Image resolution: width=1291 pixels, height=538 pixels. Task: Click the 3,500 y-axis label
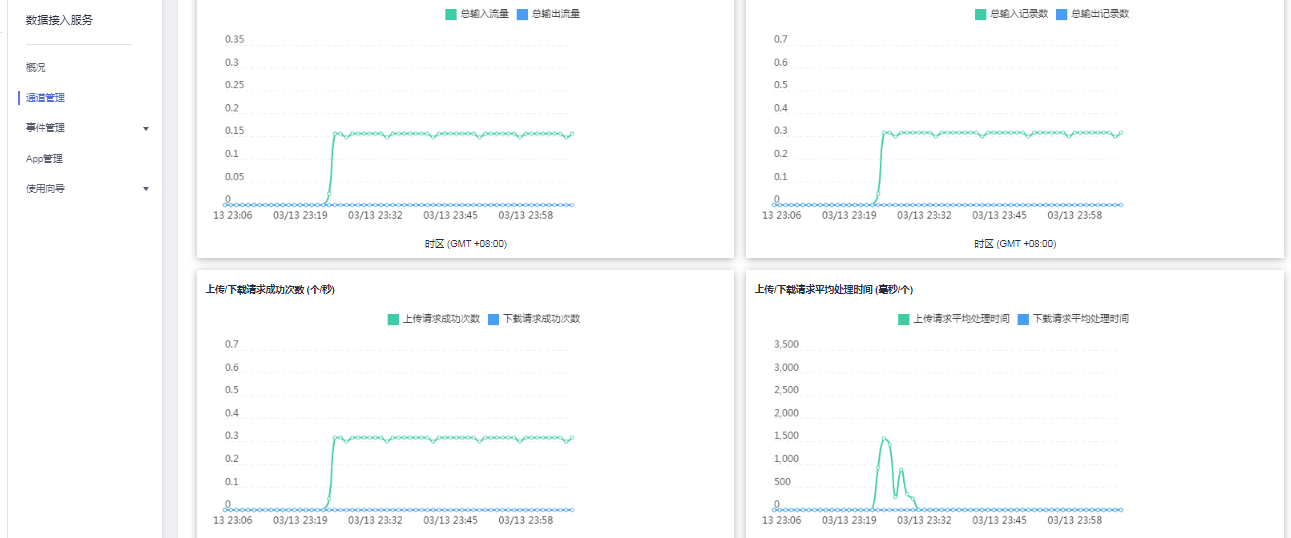click(786, 345)
